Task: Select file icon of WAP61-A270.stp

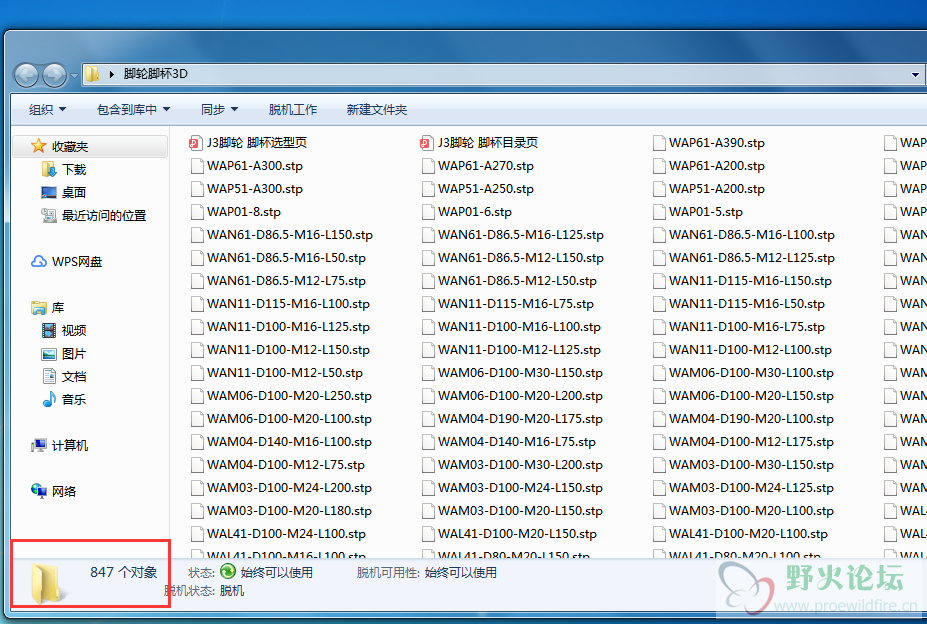Action: coord(428,166)
